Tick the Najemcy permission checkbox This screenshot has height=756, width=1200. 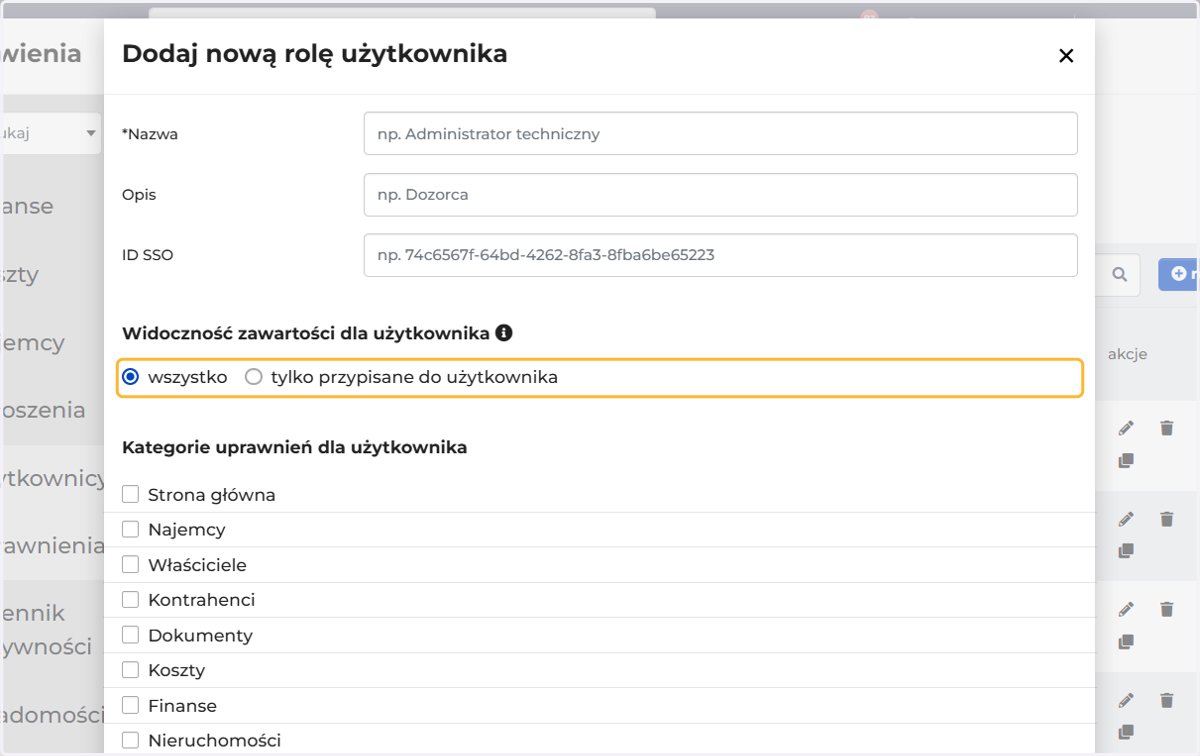tap(130, 529)
